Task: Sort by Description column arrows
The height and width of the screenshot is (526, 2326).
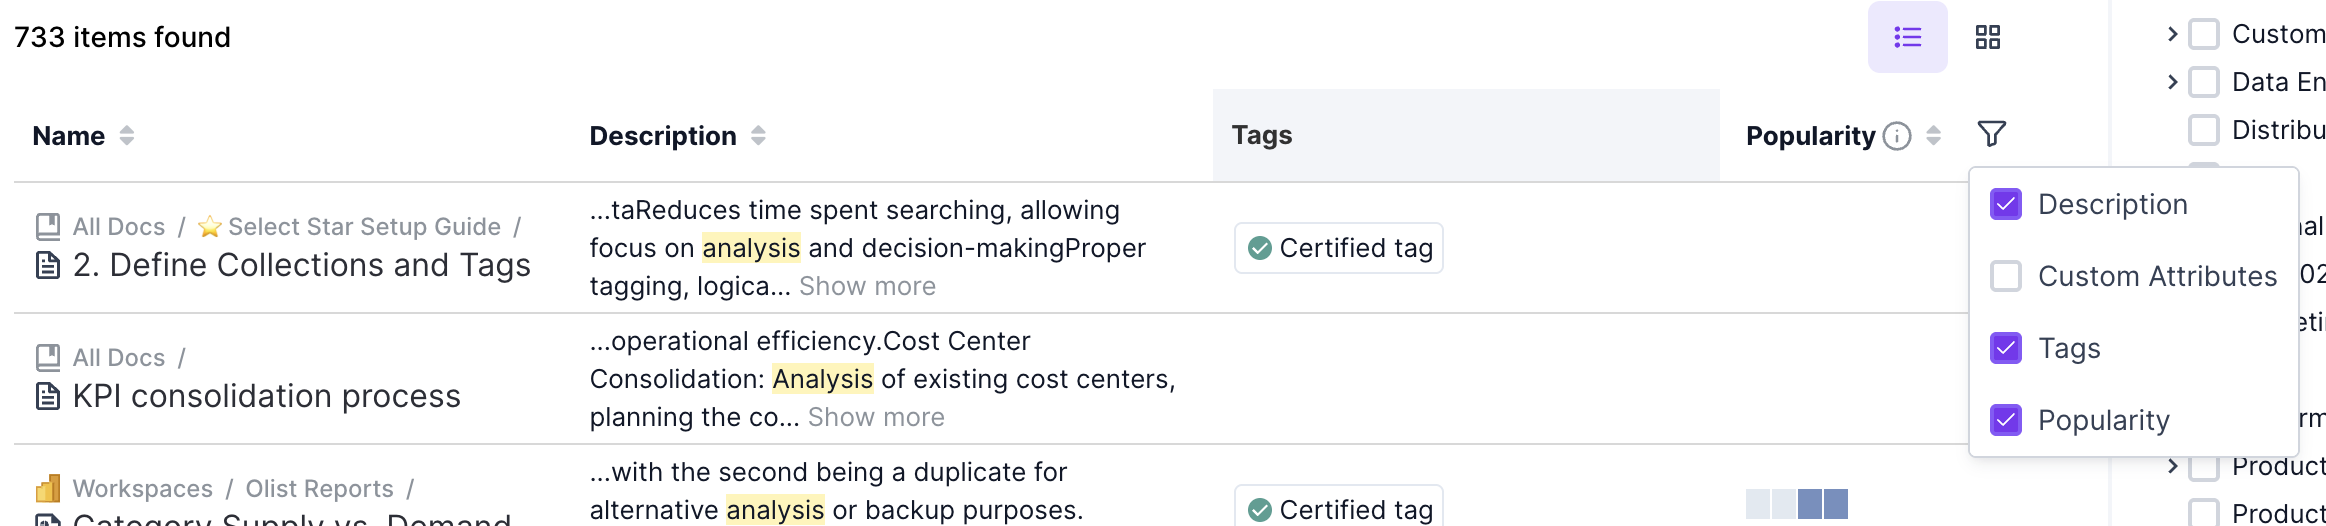Action: tap(758, 136)
